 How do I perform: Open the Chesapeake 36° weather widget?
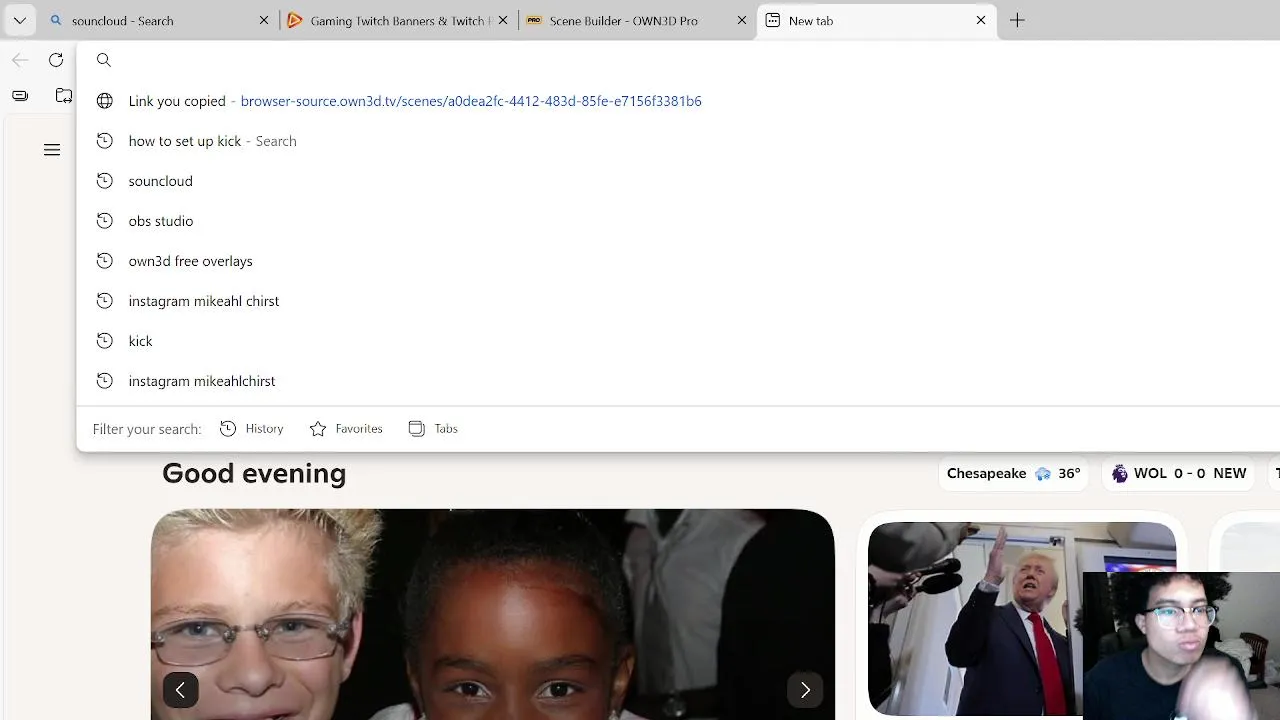coord(1014,473)
